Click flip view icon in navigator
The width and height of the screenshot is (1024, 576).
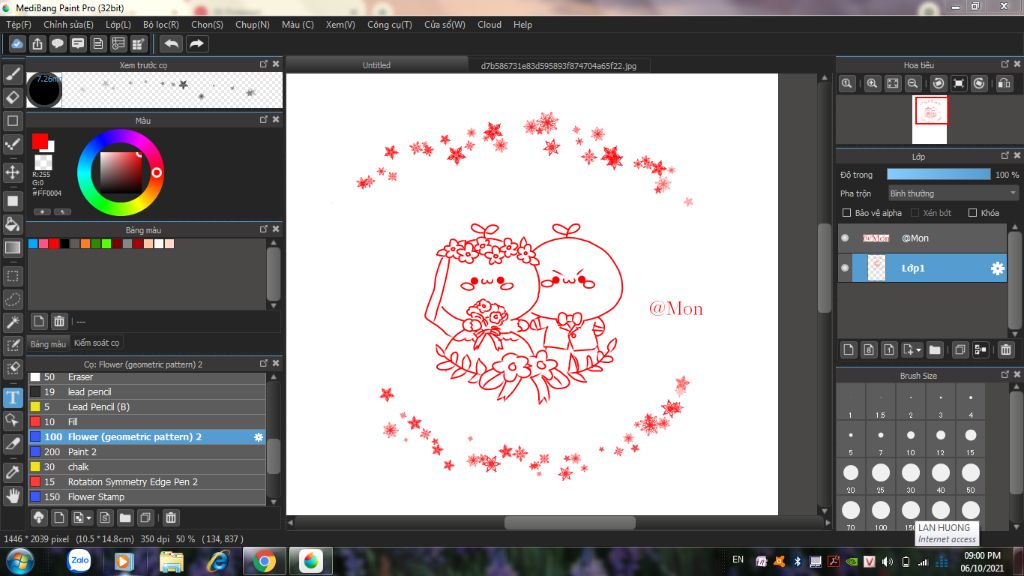coord(1004,84)
